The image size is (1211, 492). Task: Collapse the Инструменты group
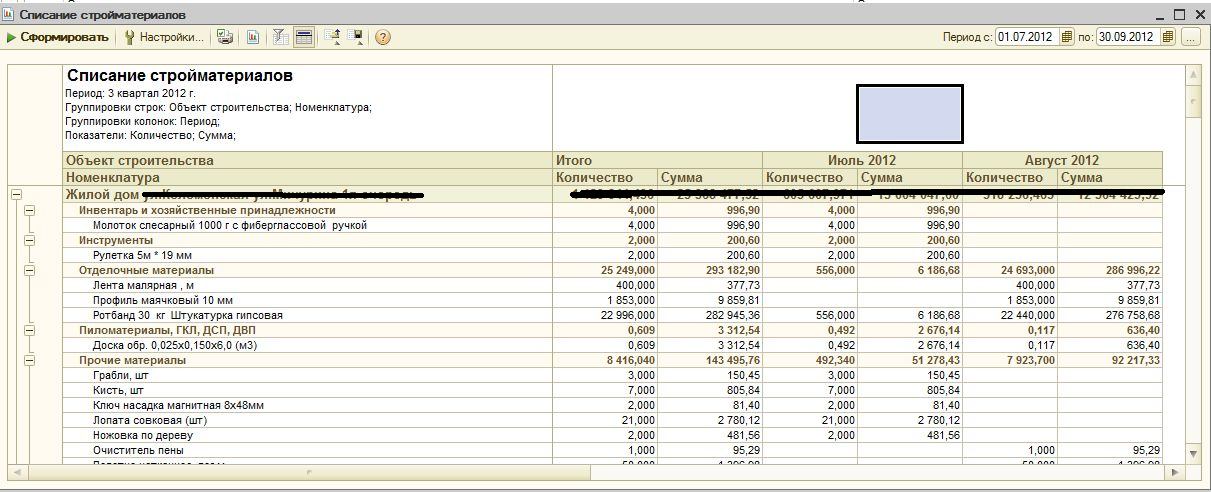pos(30,240)
